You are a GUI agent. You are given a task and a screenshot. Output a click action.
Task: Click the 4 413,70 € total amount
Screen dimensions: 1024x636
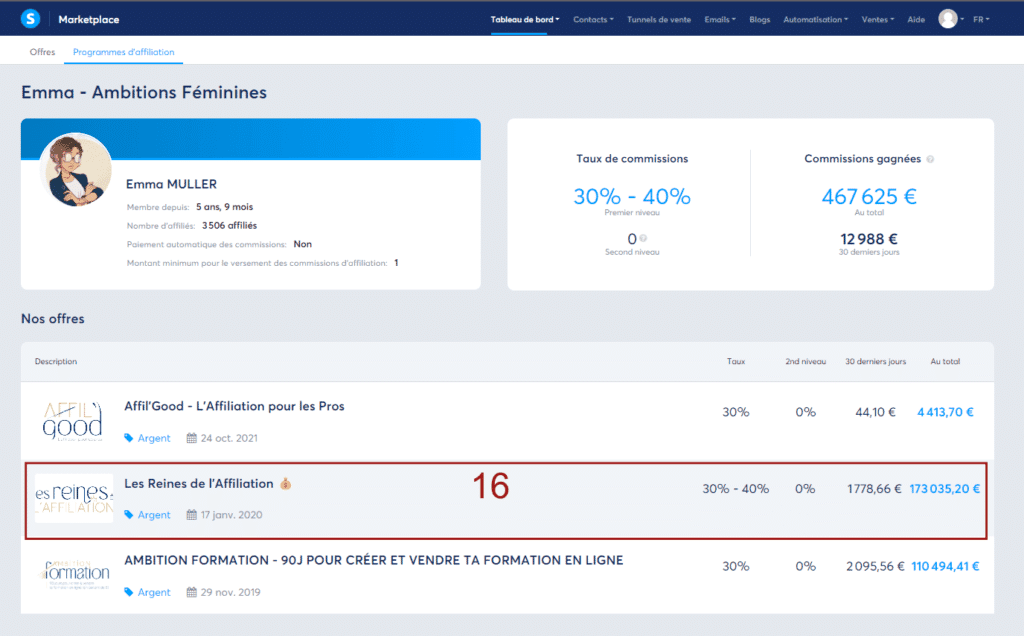point(945,412)
